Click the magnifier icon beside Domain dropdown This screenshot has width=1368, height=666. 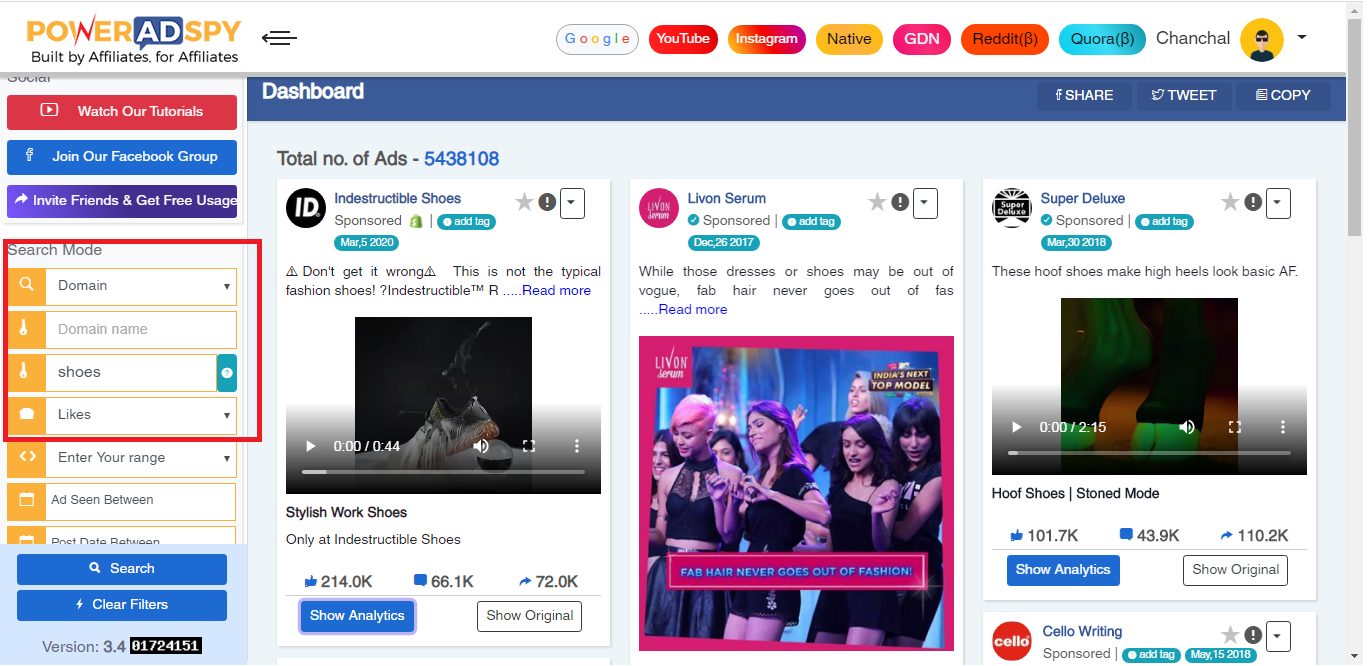27,286
